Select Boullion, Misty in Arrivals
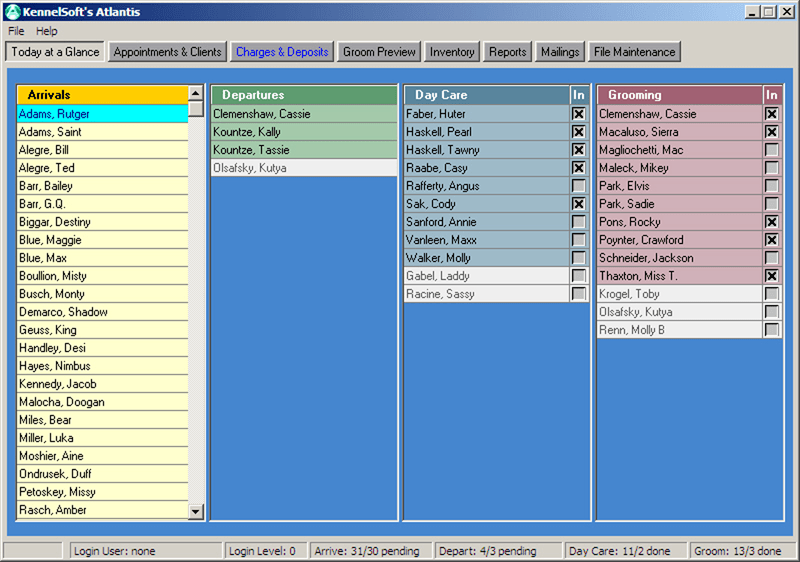Screen dimensions: 800x562 [x=103, y=276]
